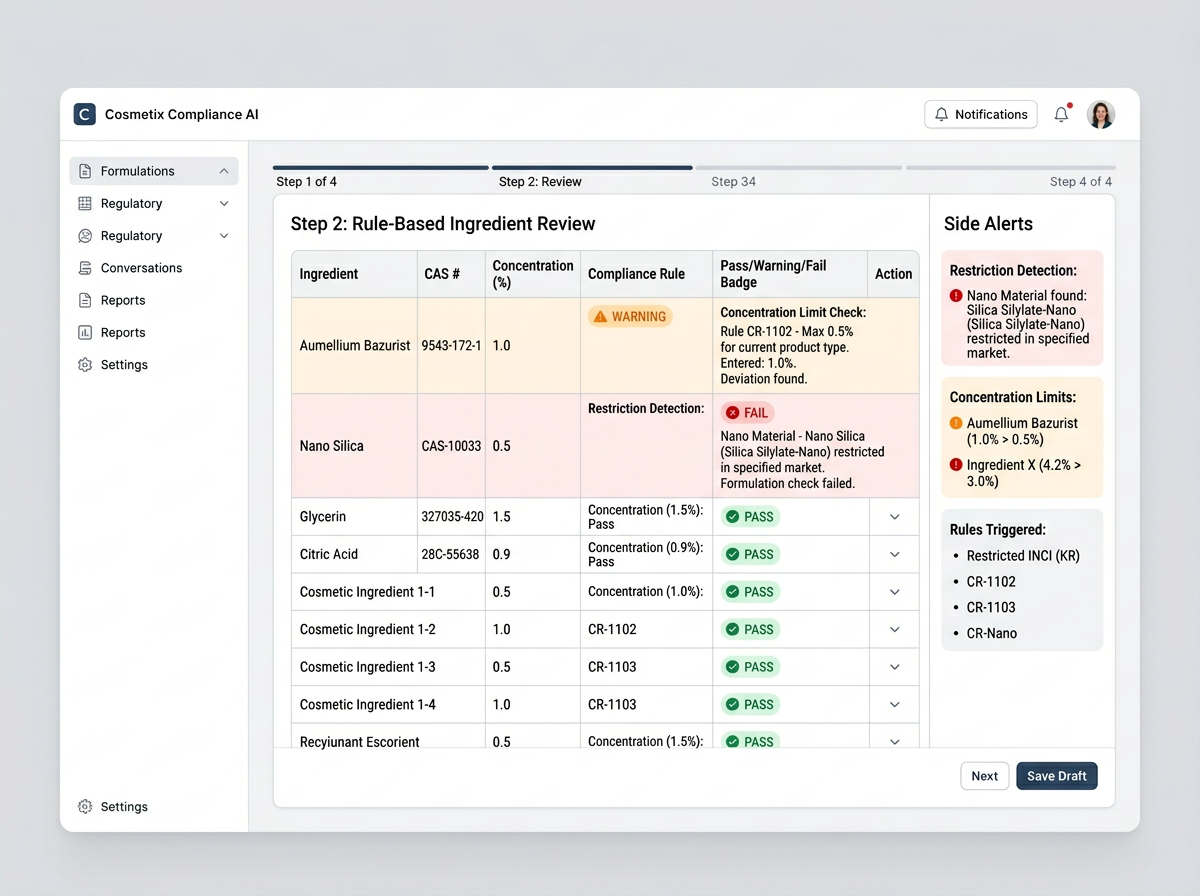
Task: Open the user profile avatar
Action: [x=1101, y=114]
